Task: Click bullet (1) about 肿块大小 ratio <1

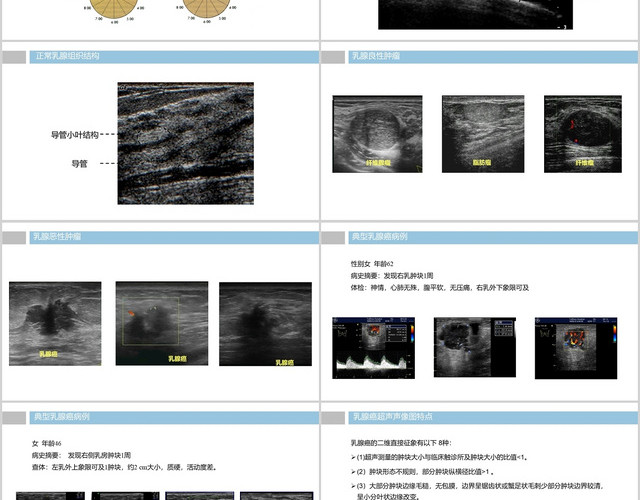Action: tap(440, 457)
